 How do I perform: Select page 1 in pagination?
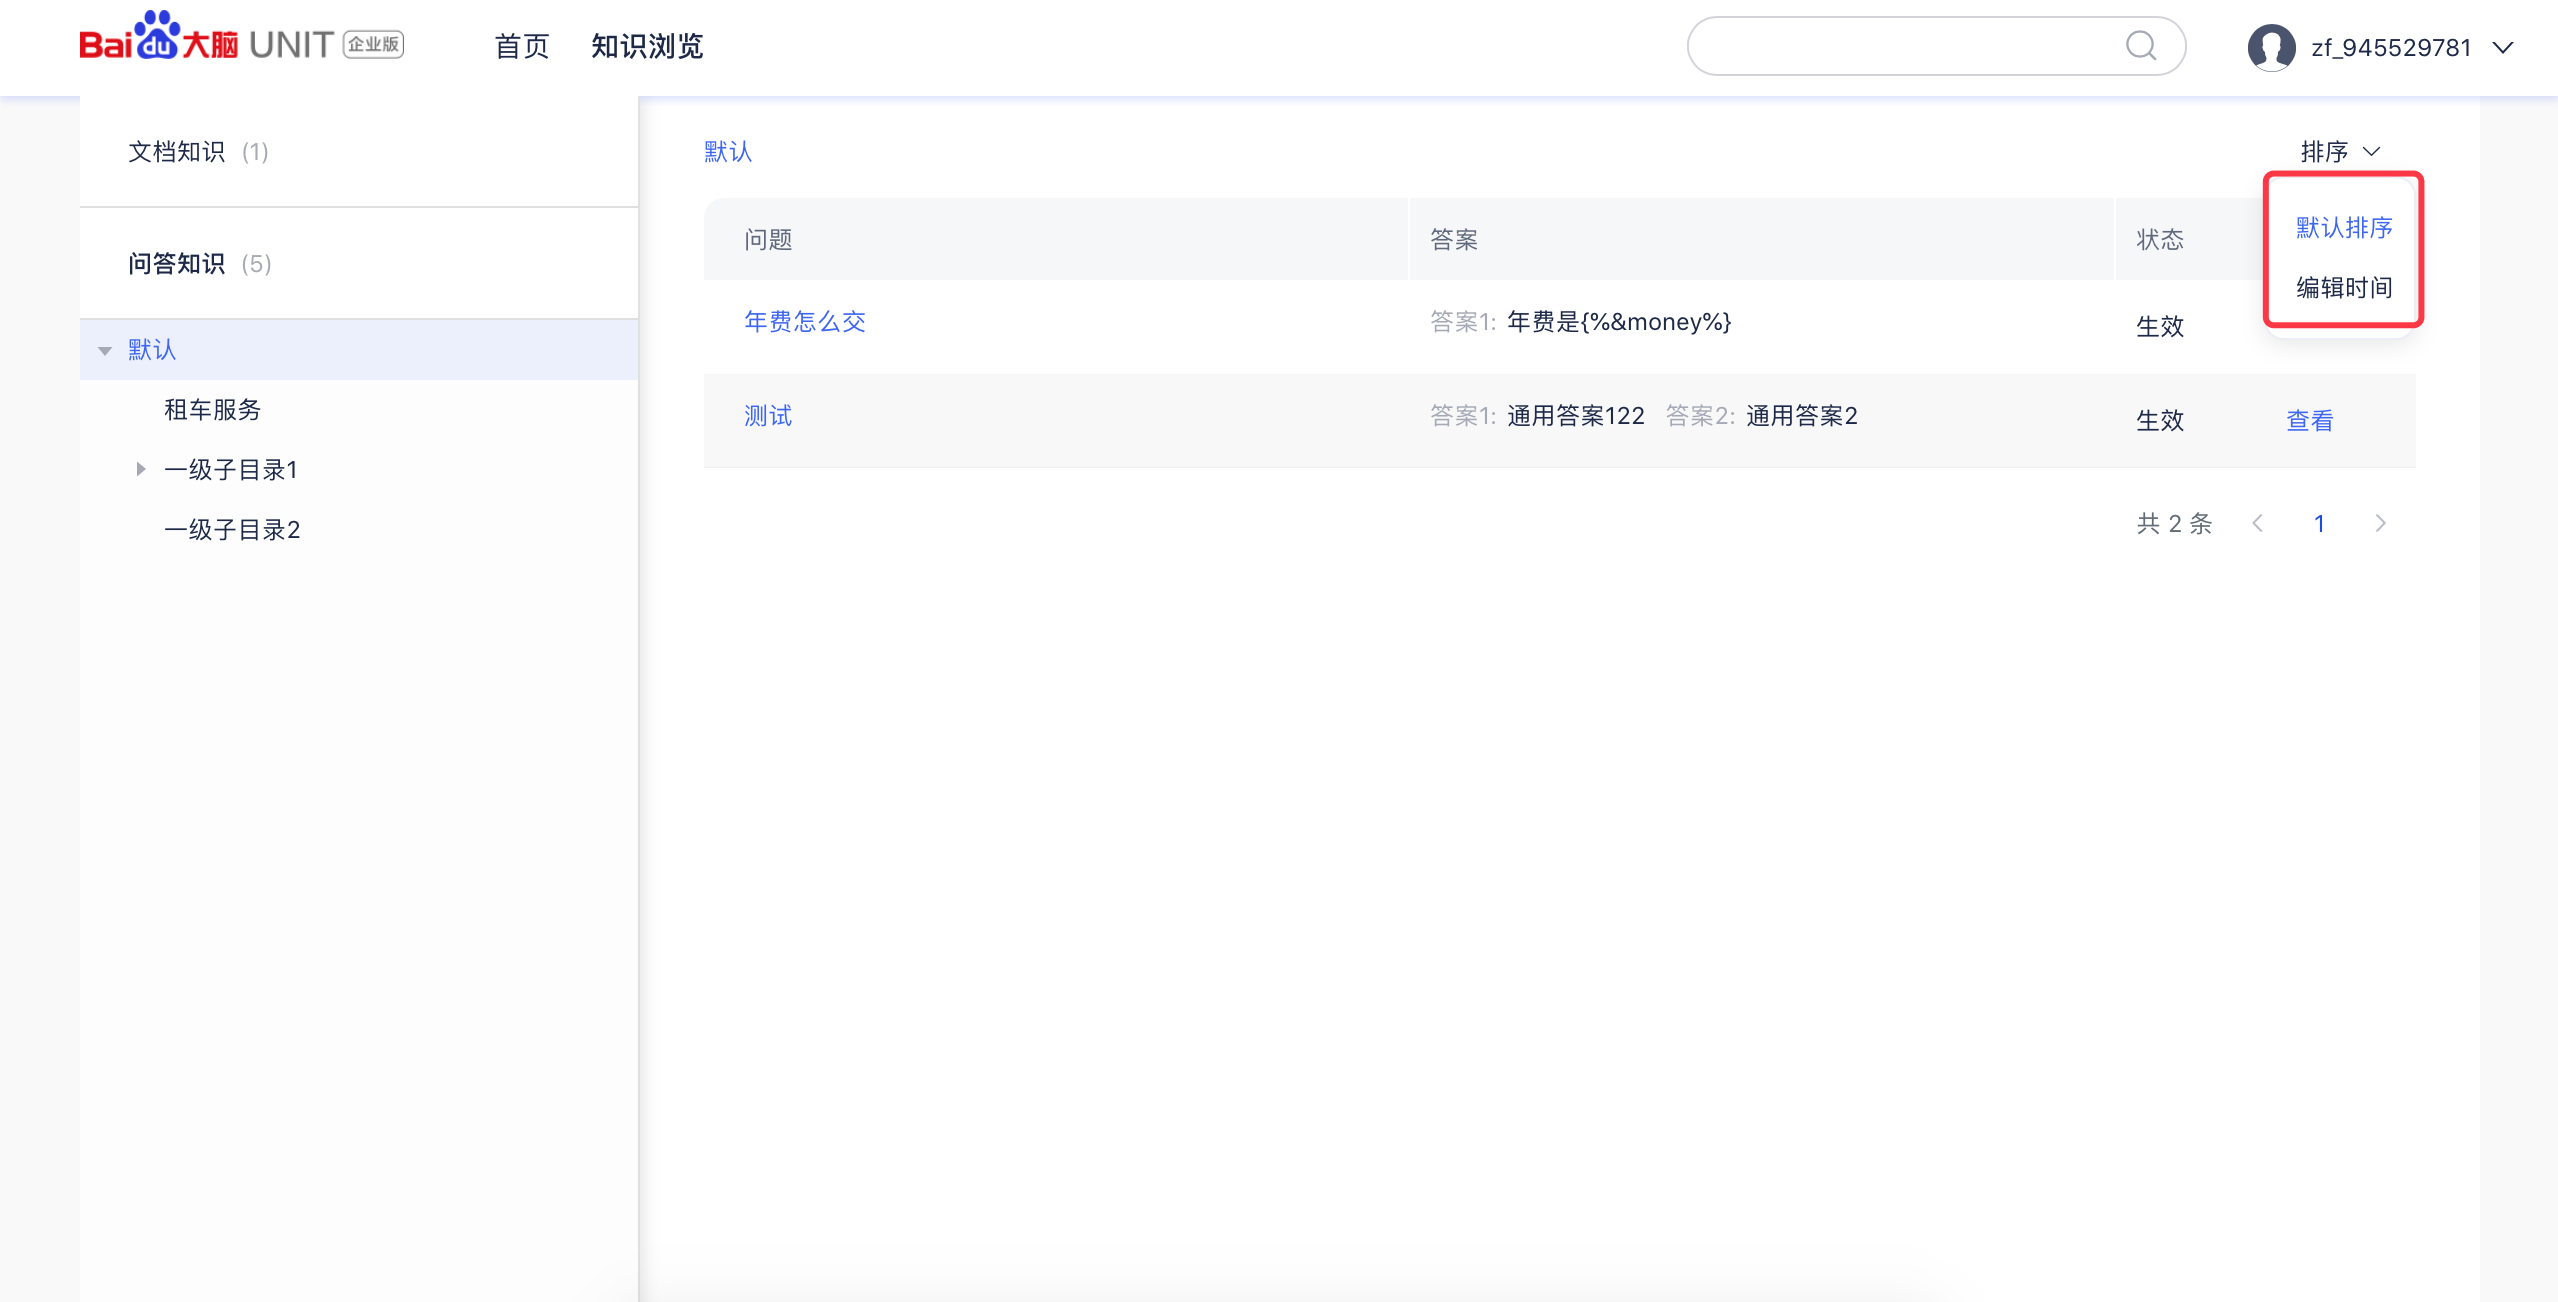click(x=2319, y=523)
